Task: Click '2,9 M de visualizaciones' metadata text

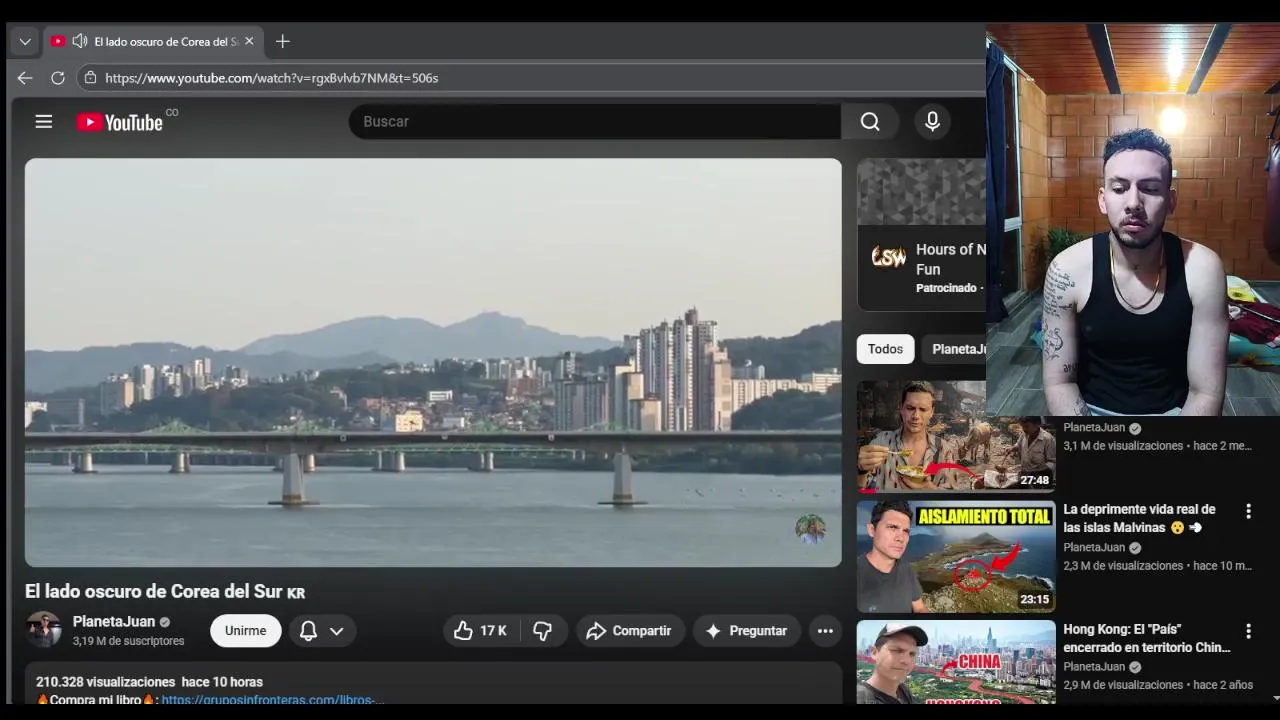Action: [x=1123, y=686]
